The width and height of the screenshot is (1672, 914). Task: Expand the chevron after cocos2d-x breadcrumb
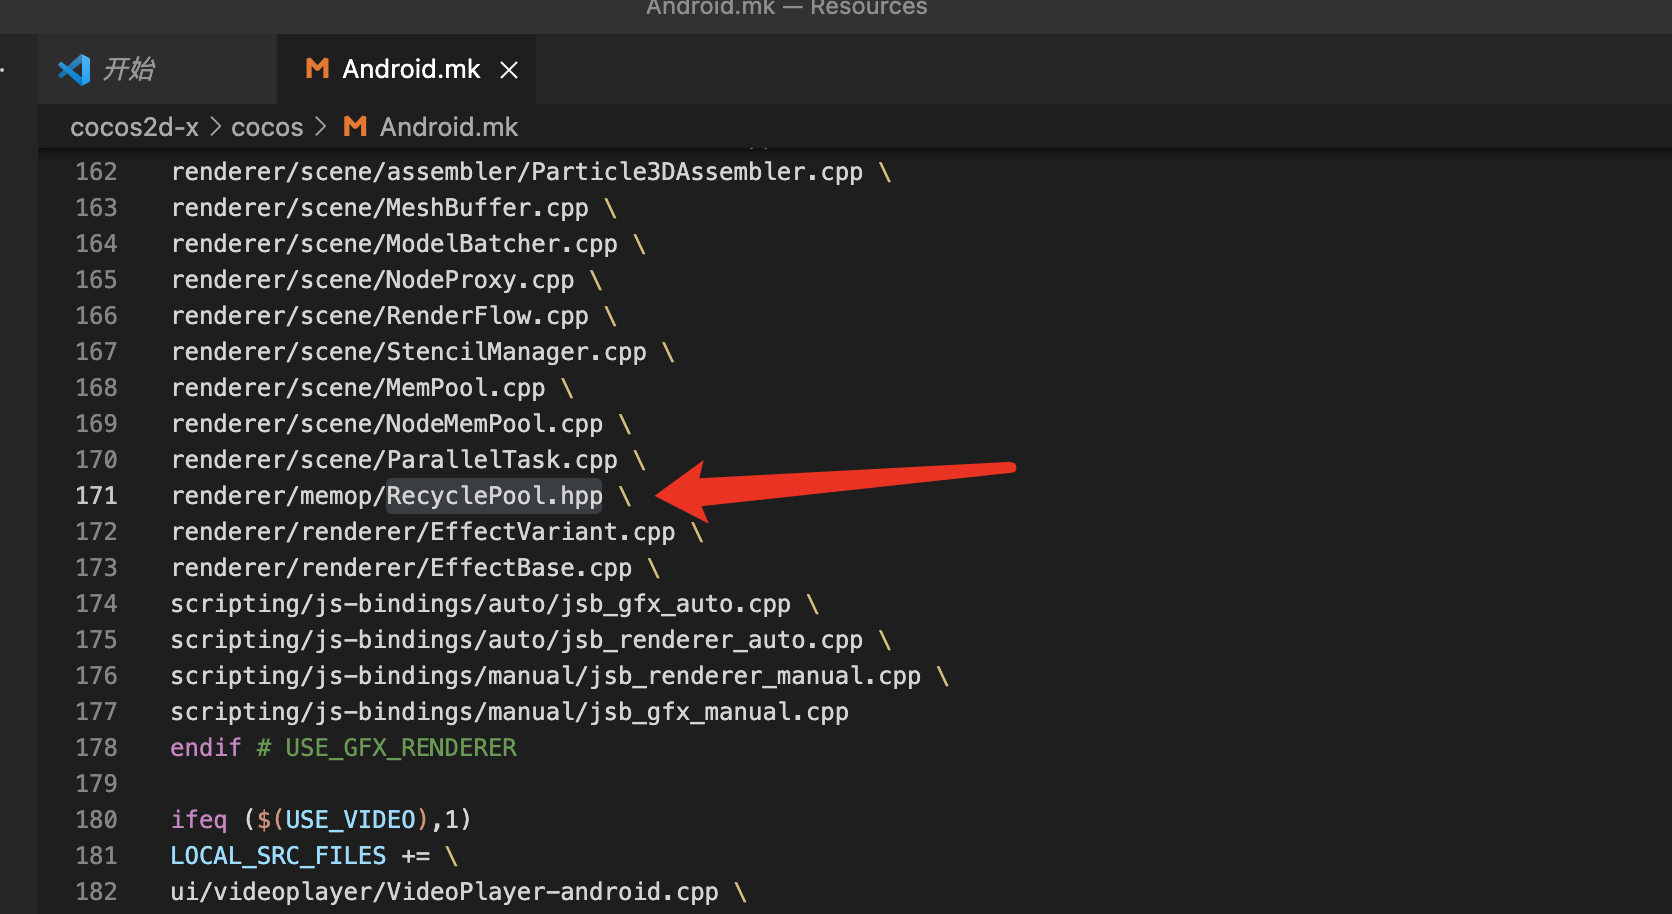click(215, 127)
